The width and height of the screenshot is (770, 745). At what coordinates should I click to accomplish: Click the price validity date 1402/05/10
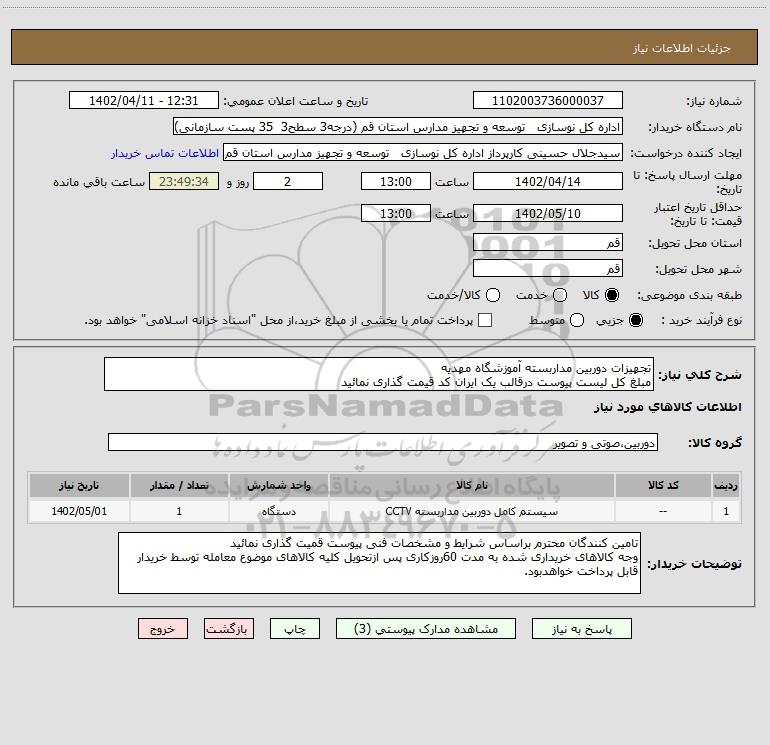tap(548, 213)
